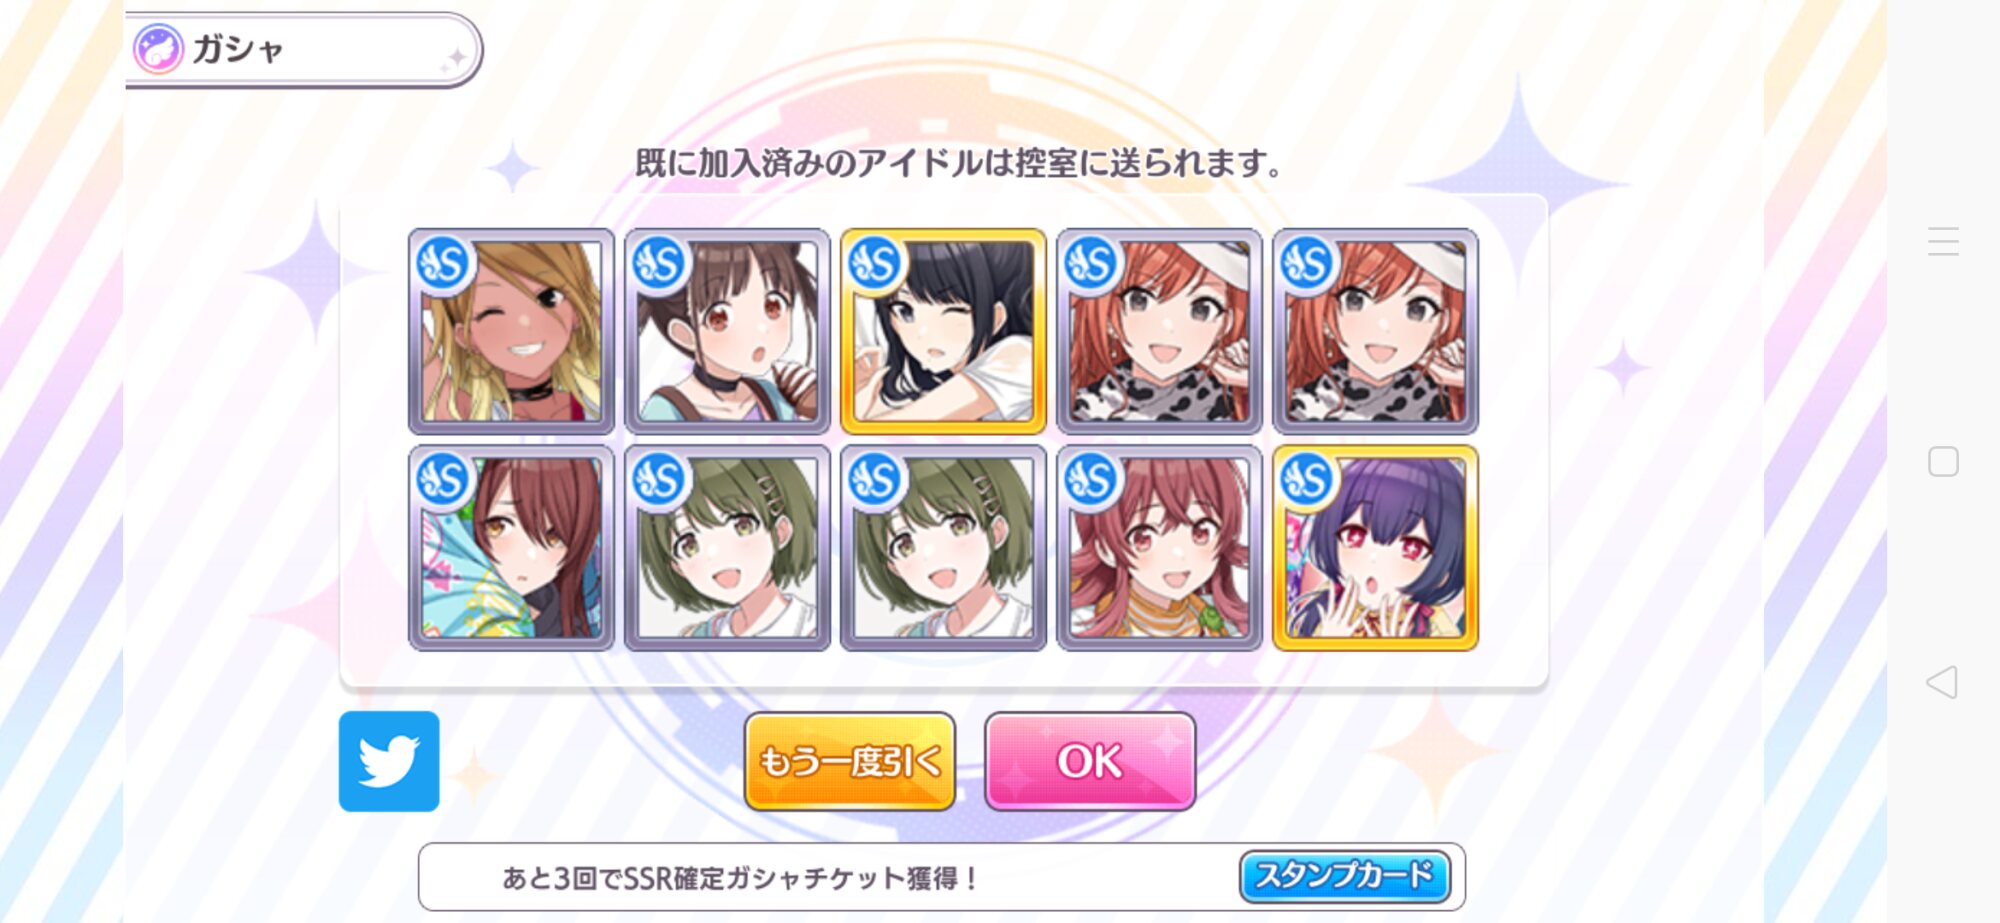Open the gold-framed black-haired idol card

coord(943,331)
